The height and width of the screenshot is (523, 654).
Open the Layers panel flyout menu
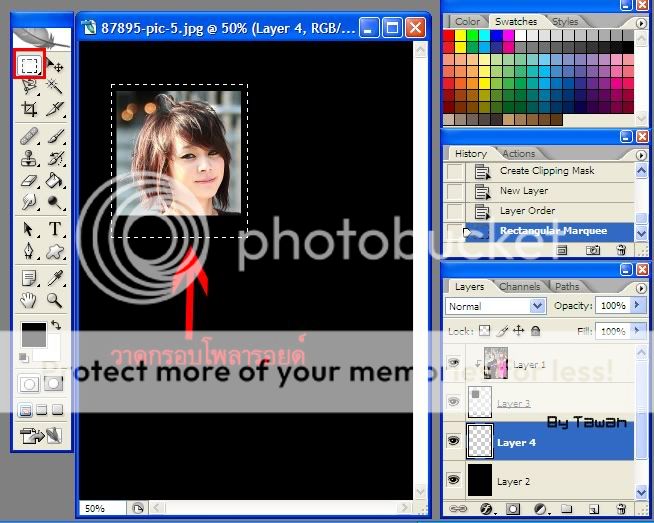pyautogui.click(x=641, y=288)
